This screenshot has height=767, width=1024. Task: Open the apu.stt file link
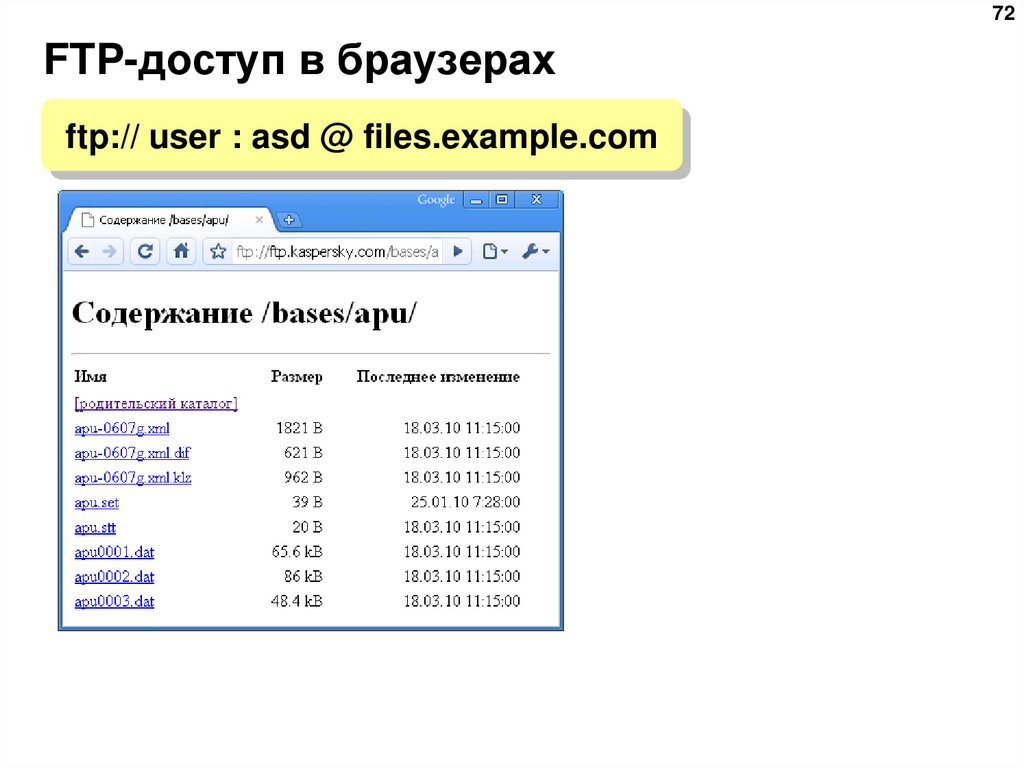(95, 527)
